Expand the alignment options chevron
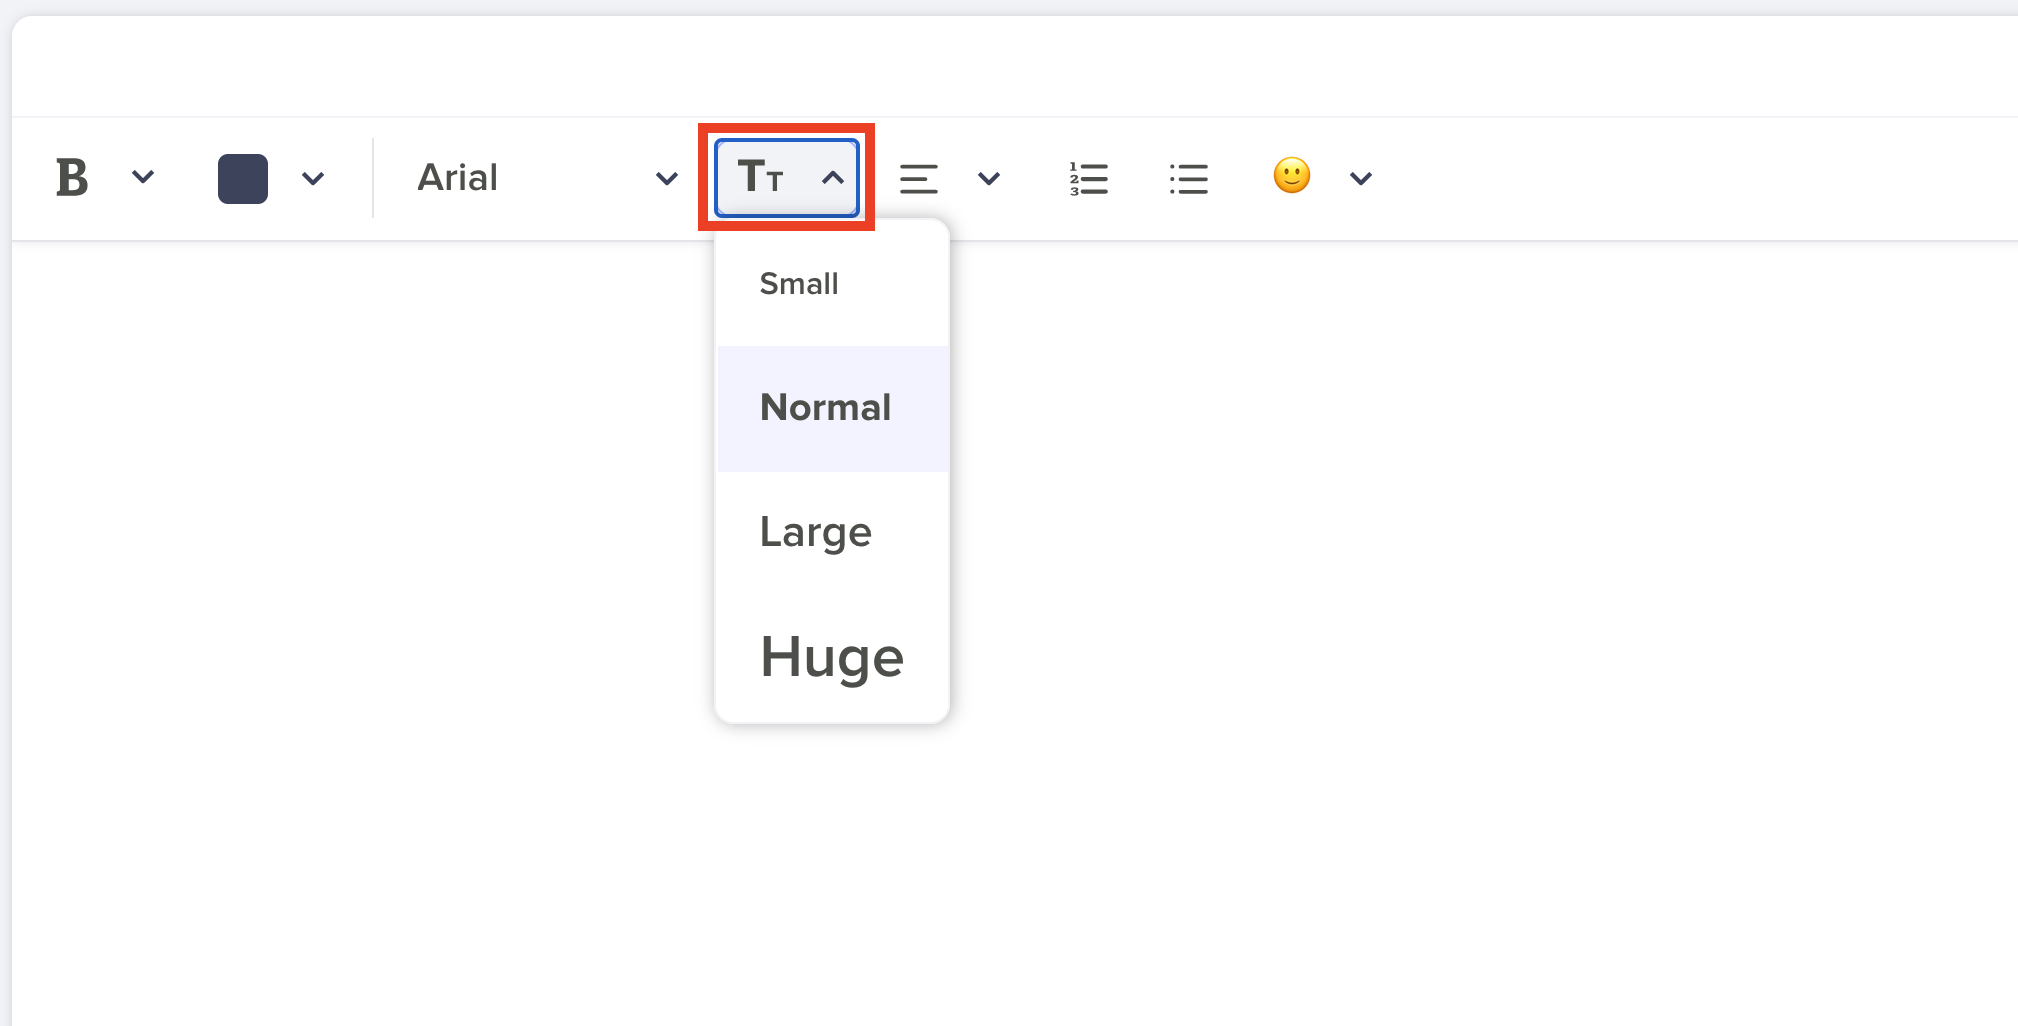Screen dimensions: 2018x1026 989,179
